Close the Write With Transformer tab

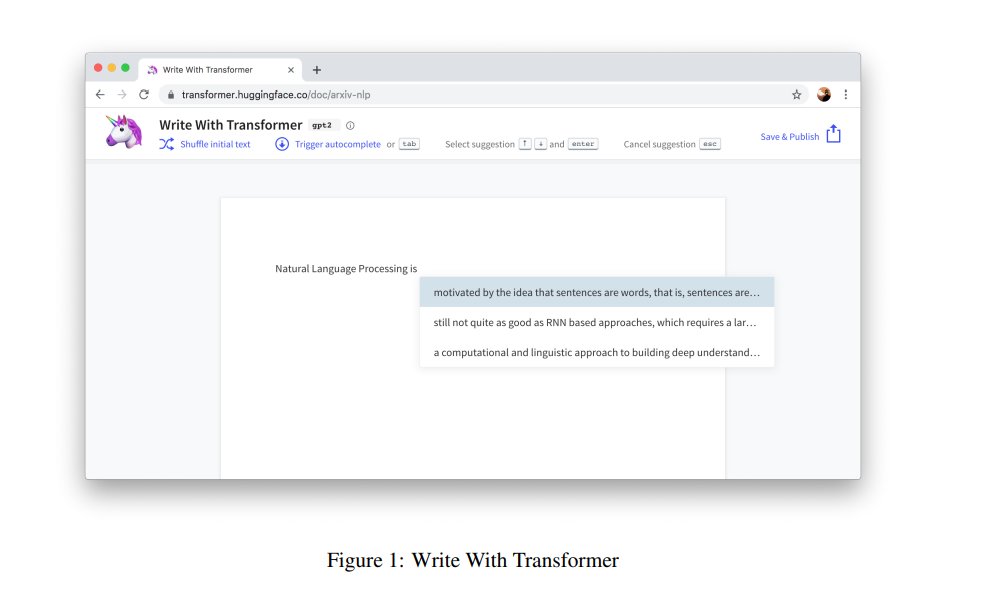pos(291,70)
